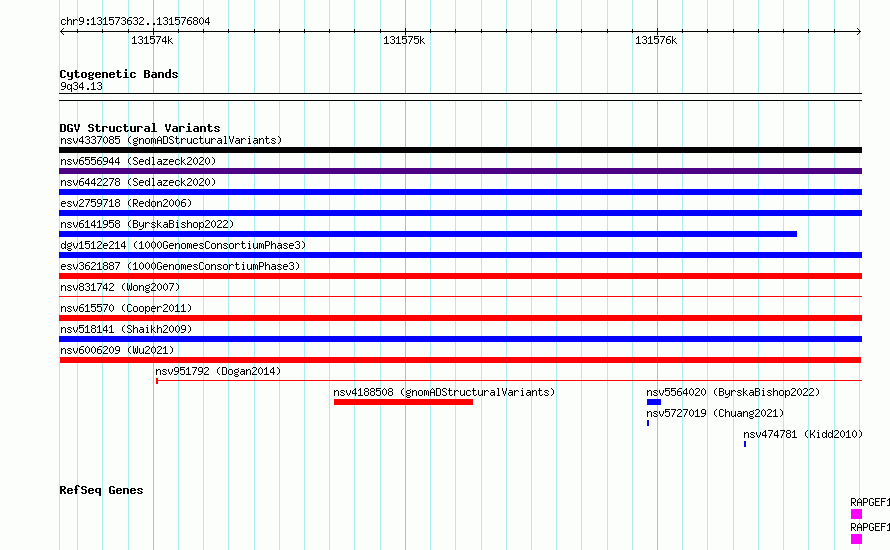Open dgv1512e214 (1000GenomesConsortiumPhase3) label
This screenshot has width=890, height=550.
(183, 245)
